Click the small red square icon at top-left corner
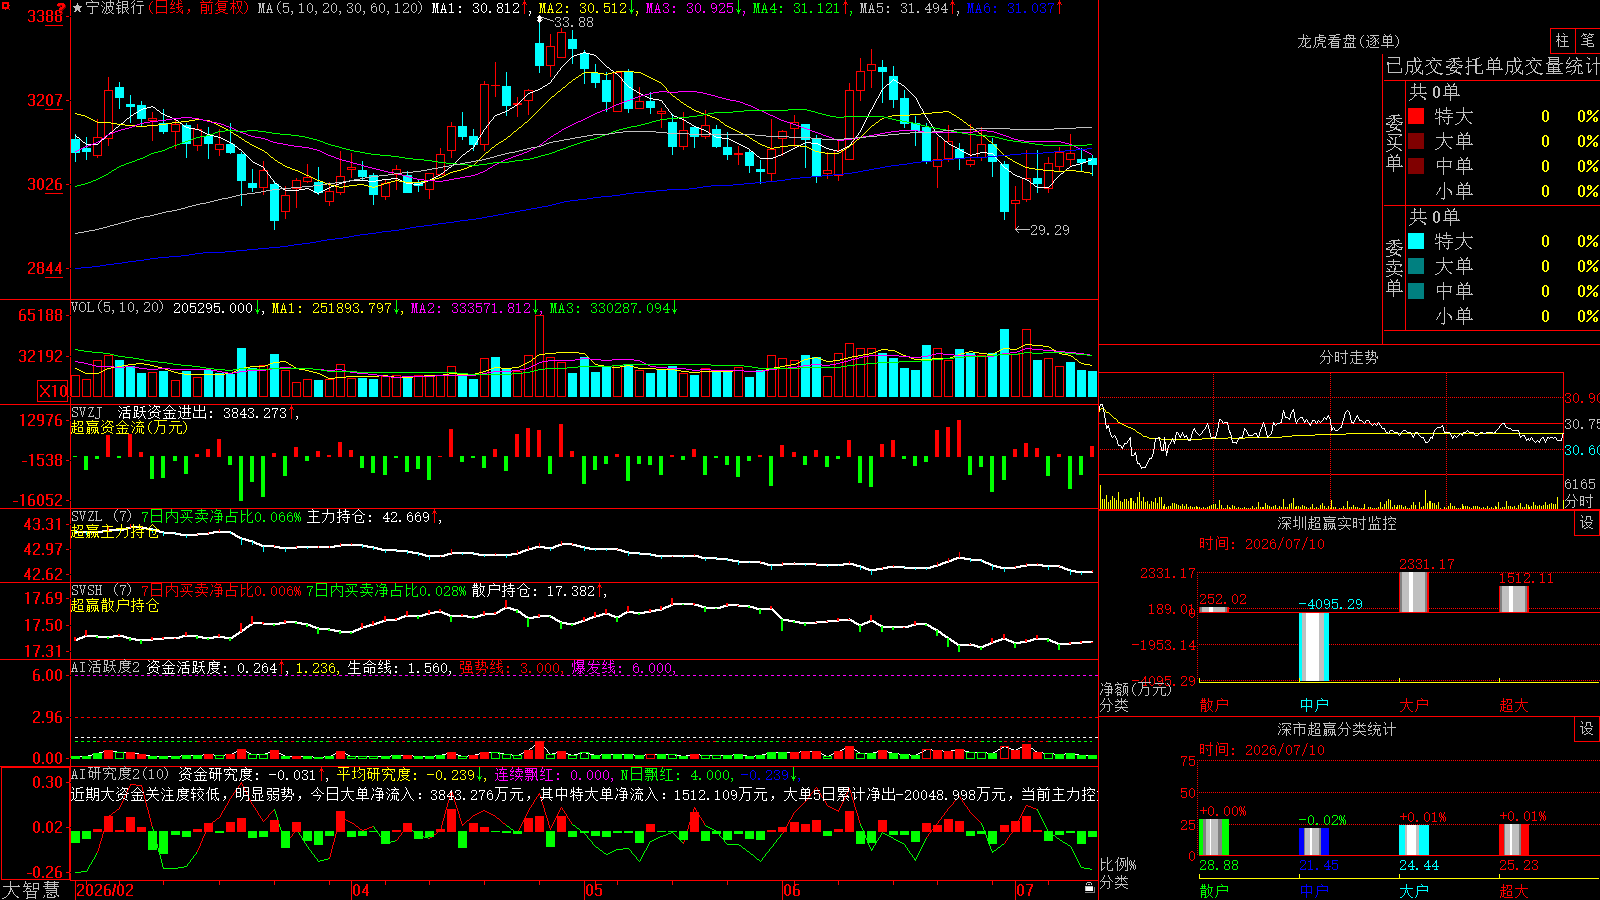This screenshot has width=1600, height=900. (6, 6)
